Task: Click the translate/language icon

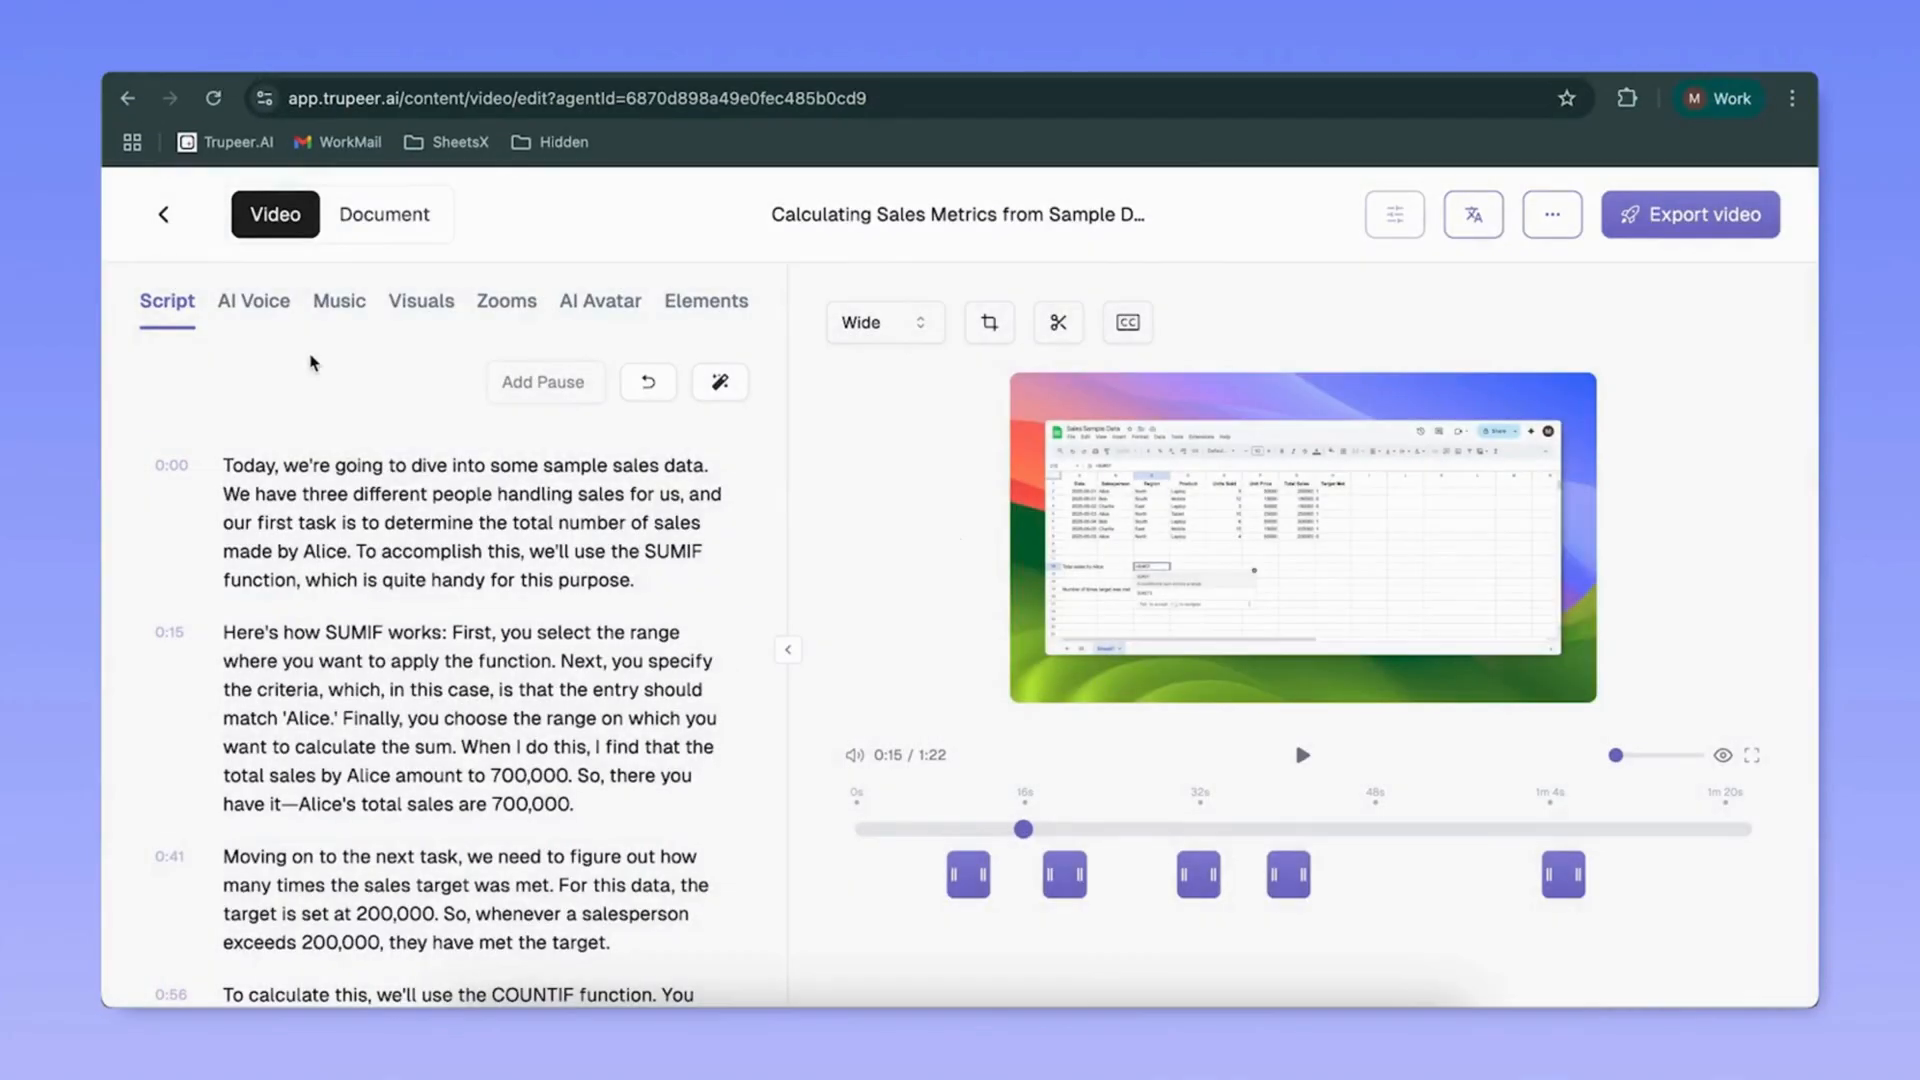Action: [1473, 214]
